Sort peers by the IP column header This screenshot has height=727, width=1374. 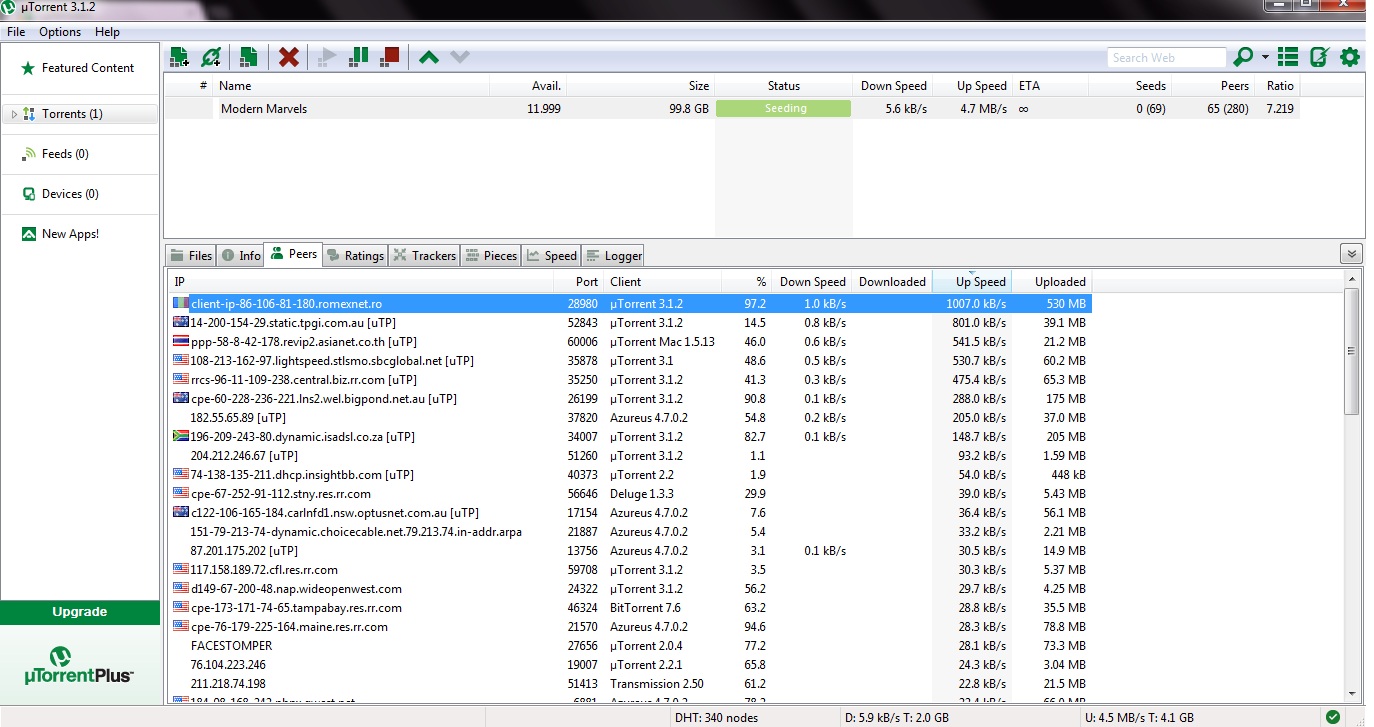coord(360,282)
